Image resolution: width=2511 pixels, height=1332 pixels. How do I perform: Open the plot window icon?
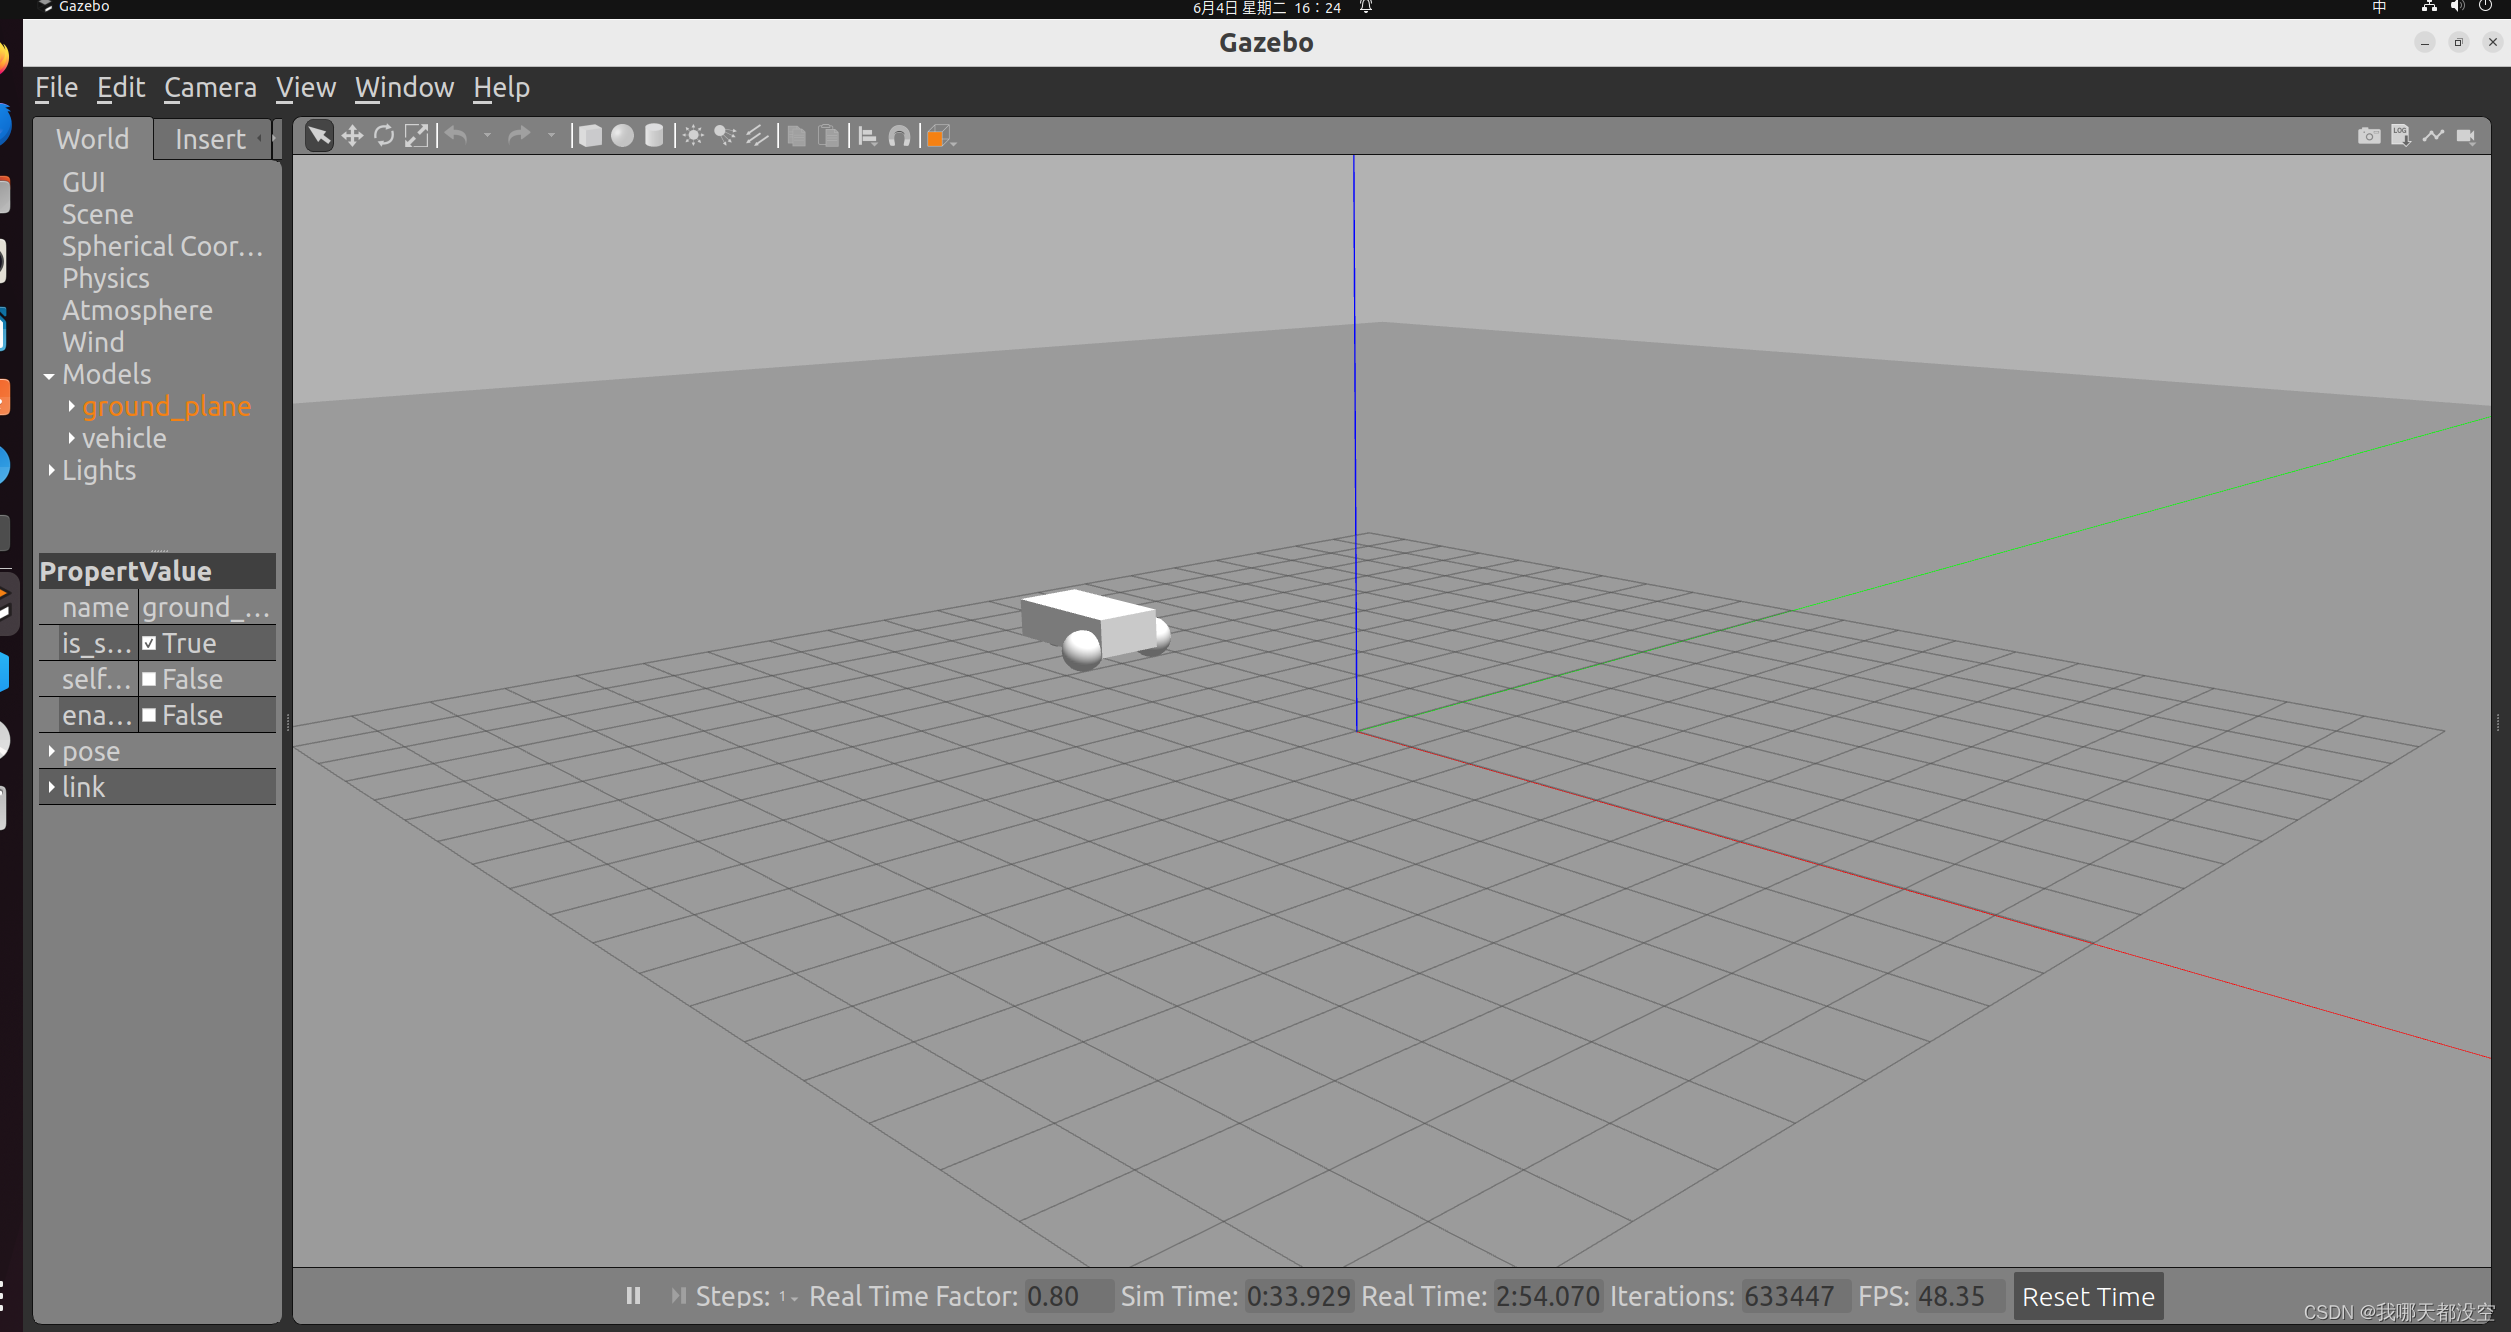[2433, 136]
